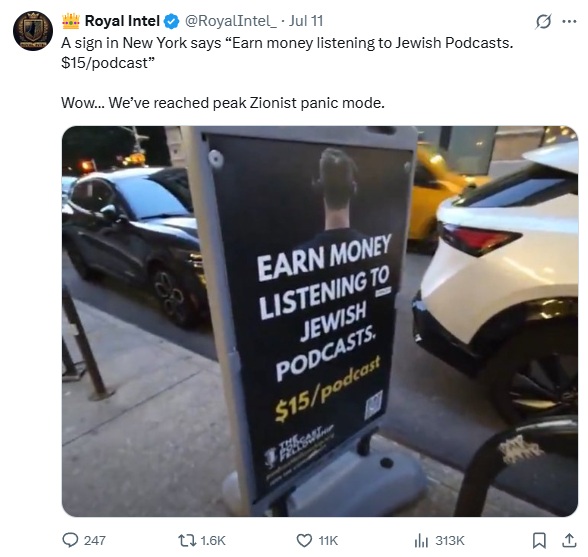Click the 11K likes count
This screenshot has height=557, width=588.
pyautogui.click(x=328, y=540)
